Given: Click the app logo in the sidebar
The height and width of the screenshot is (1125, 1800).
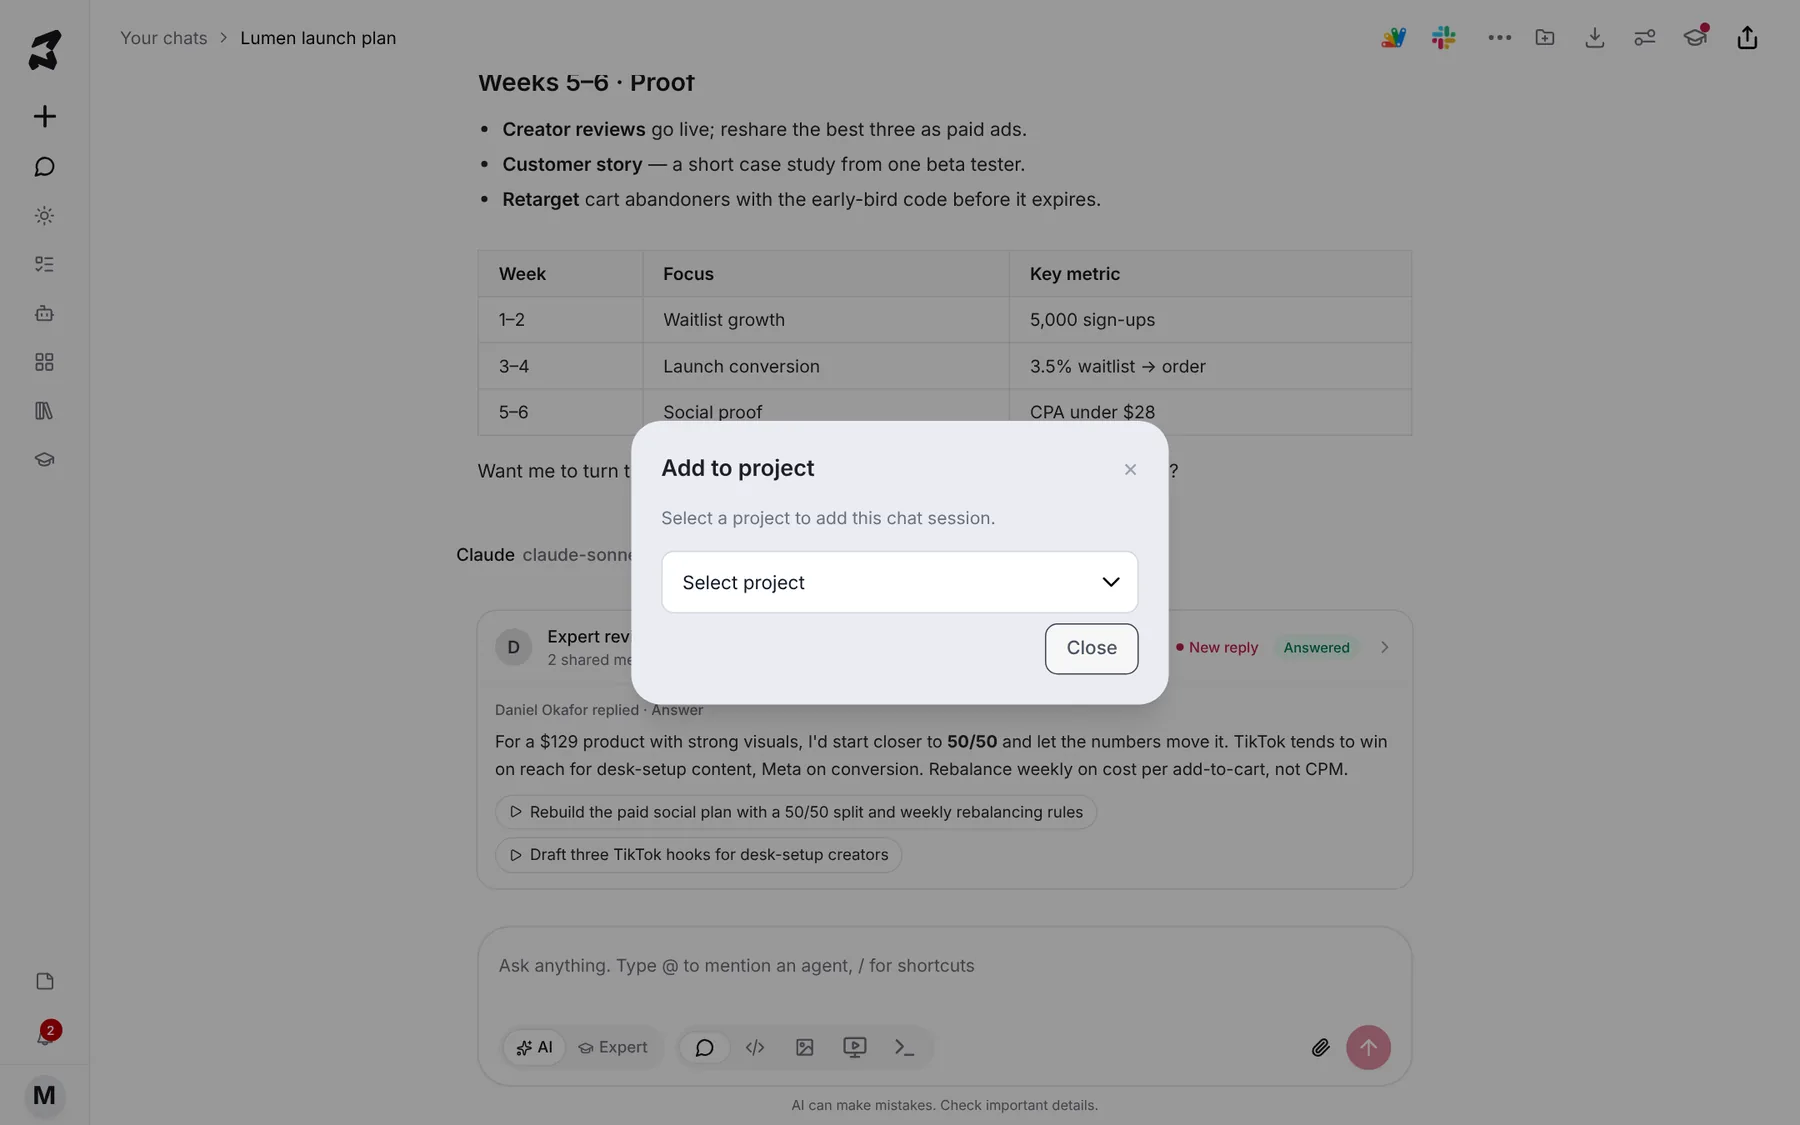Looking at the screenshot, I should pyautogui.click(x=44, y=49).
